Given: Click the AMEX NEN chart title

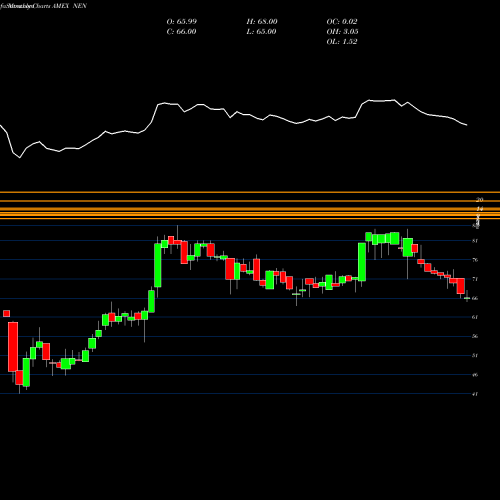Looking at the screenshot, I should 69,6.
